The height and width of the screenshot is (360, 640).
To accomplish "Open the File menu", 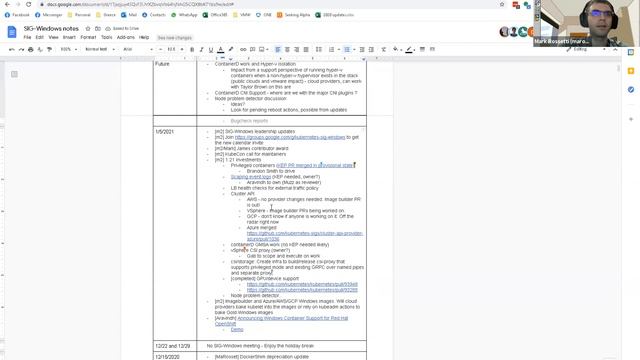I will (x=27, y=38).
